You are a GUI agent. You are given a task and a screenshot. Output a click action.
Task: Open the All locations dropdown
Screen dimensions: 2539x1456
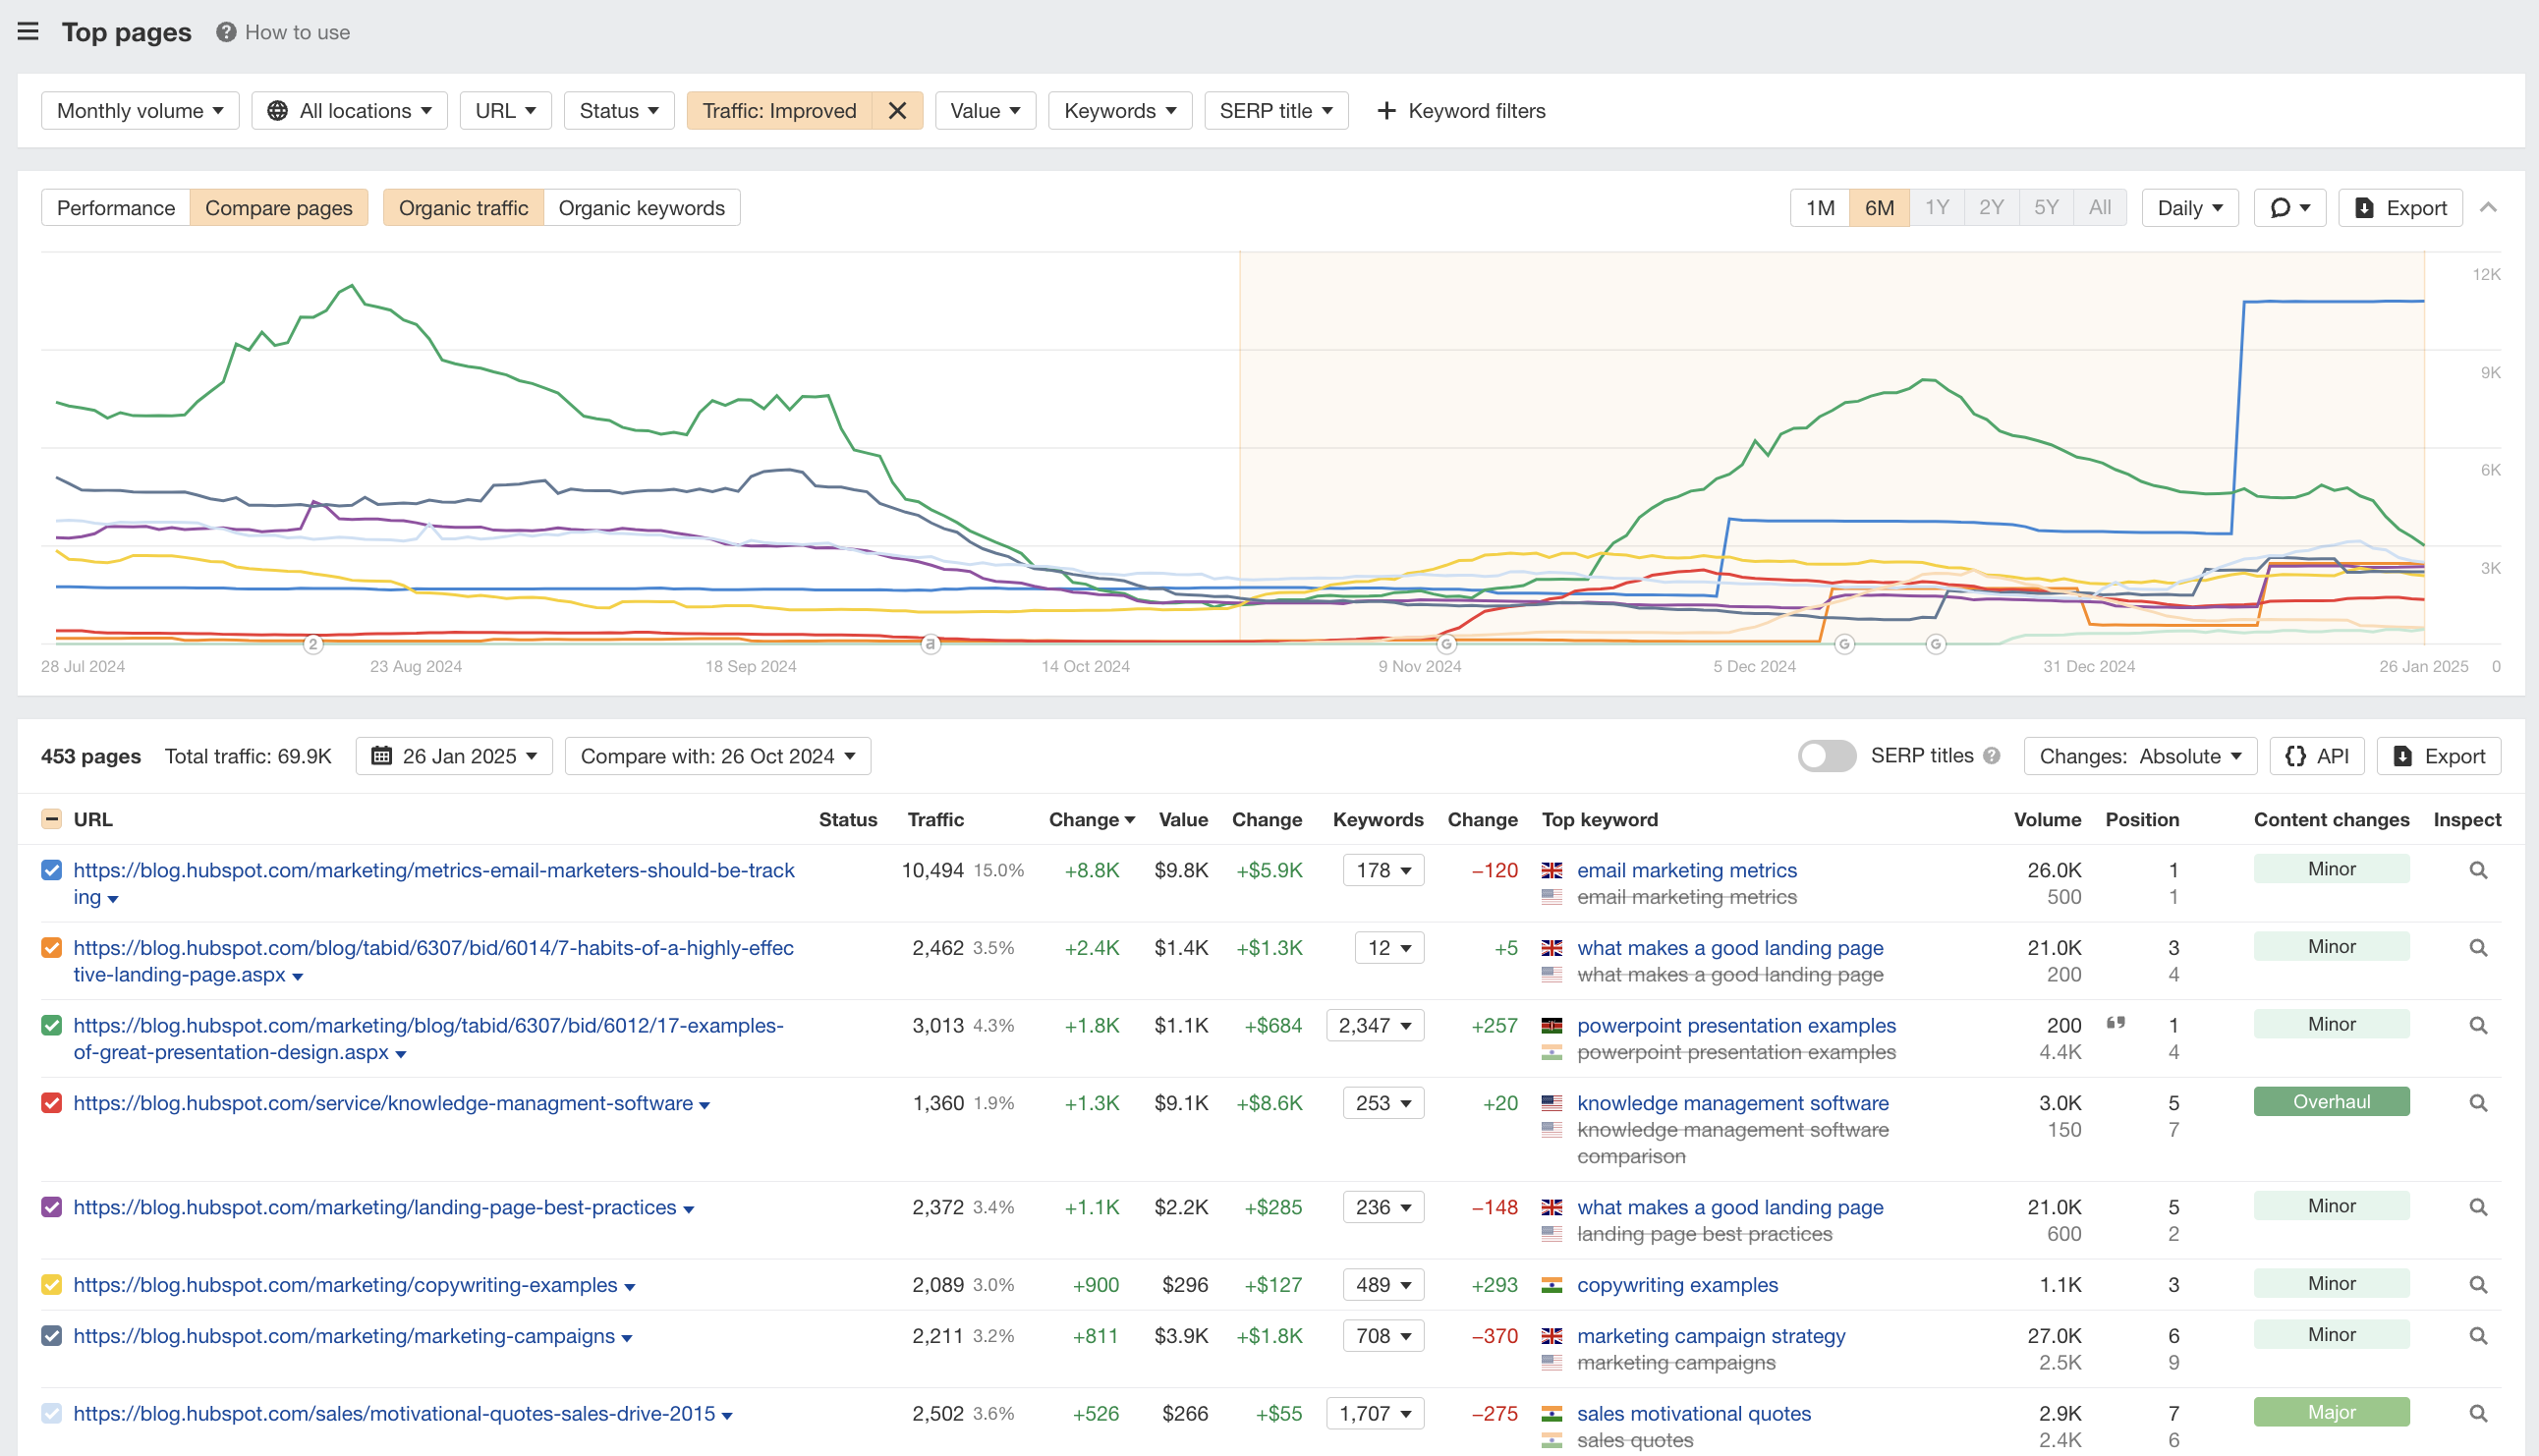coord(349,110)
